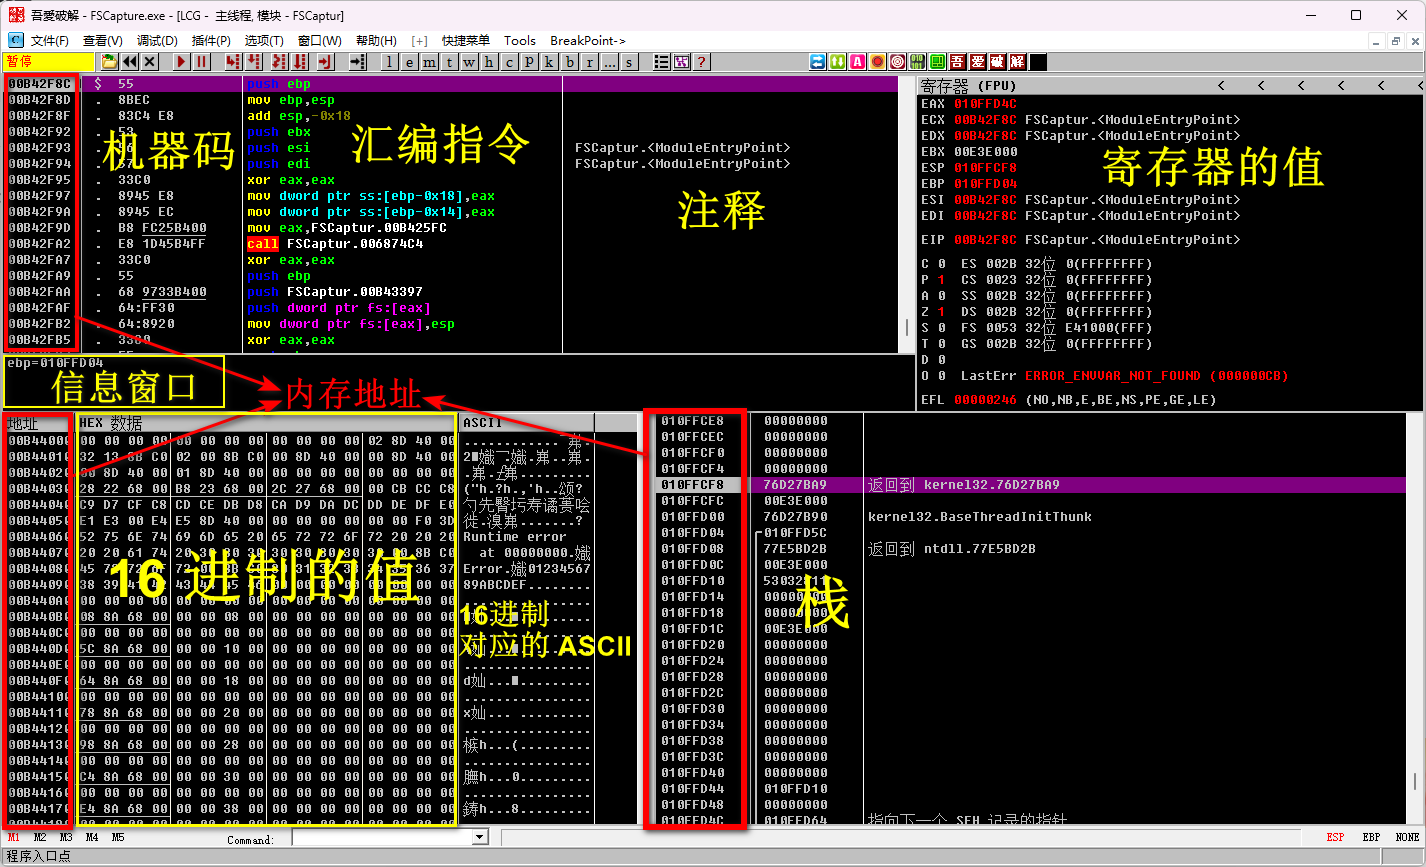Open the CPU window with the 'c' button
Viewport: 1426px width, 867px height.
coord(509,61)
